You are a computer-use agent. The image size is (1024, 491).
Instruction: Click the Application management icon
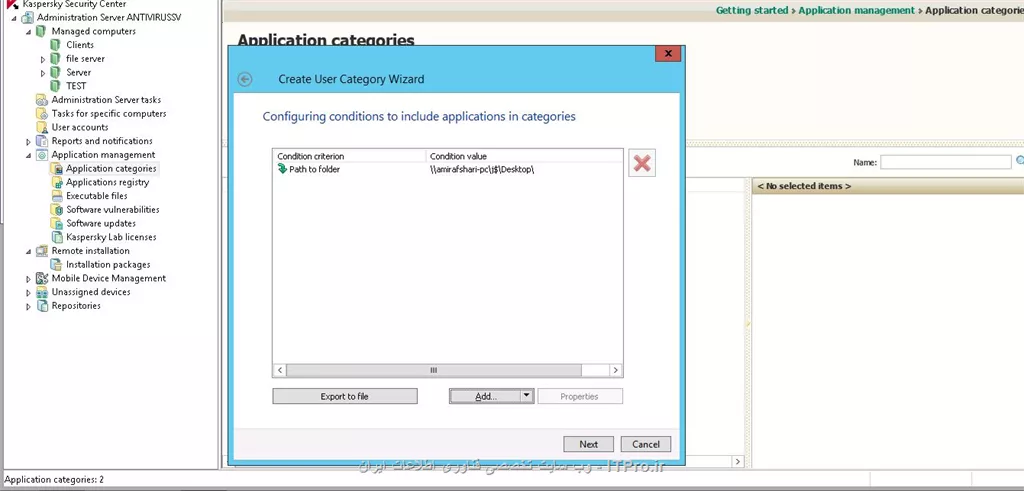pyautogui.click(x=41, y=155)
